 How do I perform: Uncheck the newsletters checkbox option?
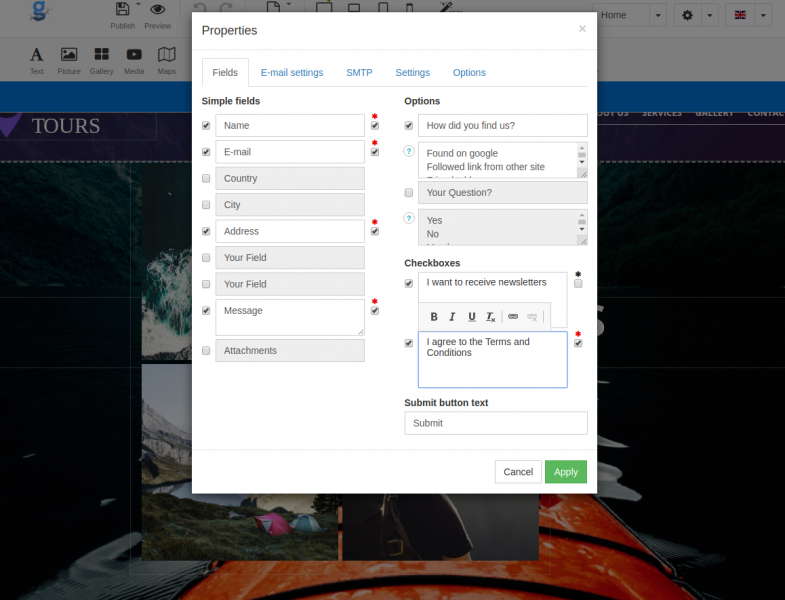[409, 283]
